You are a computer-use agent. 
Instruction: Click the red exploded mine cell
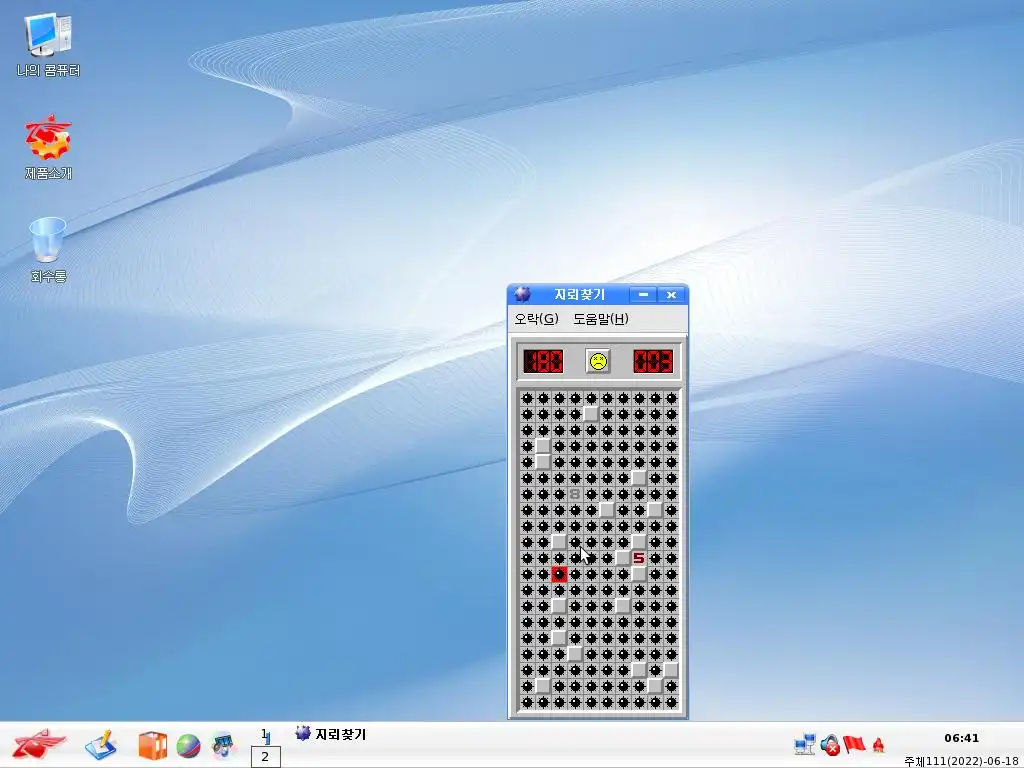(x=559, y=574)
